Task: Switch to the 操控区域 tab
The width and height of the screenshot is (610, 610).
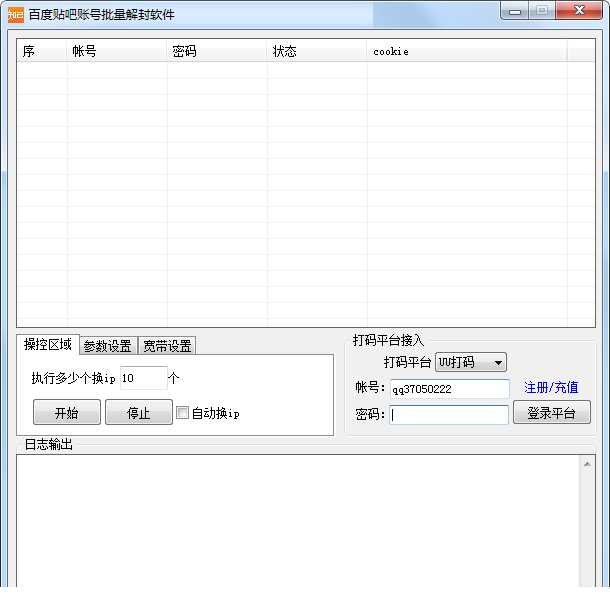Action: pyautogui.click(x=48, y=344)
